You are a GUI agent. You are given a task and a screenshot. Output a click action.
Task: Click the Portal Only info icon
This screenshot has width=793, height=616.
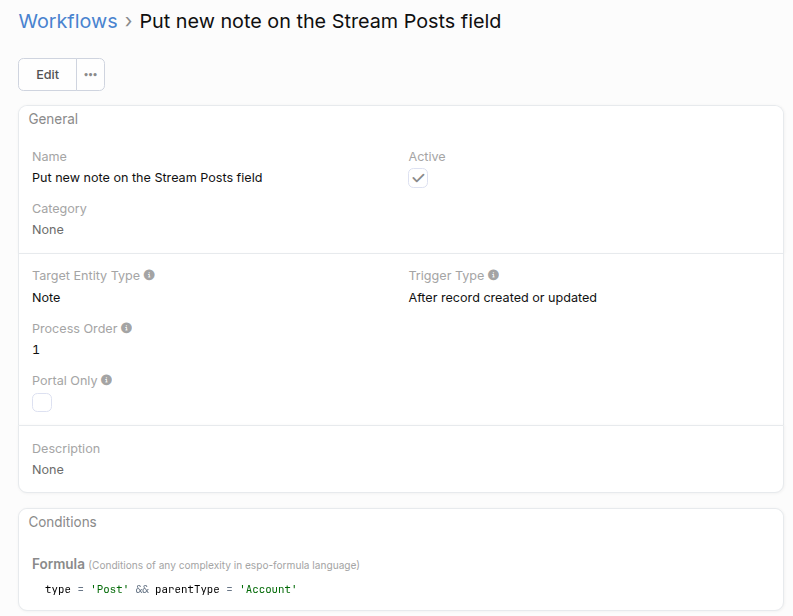(106, 380)
